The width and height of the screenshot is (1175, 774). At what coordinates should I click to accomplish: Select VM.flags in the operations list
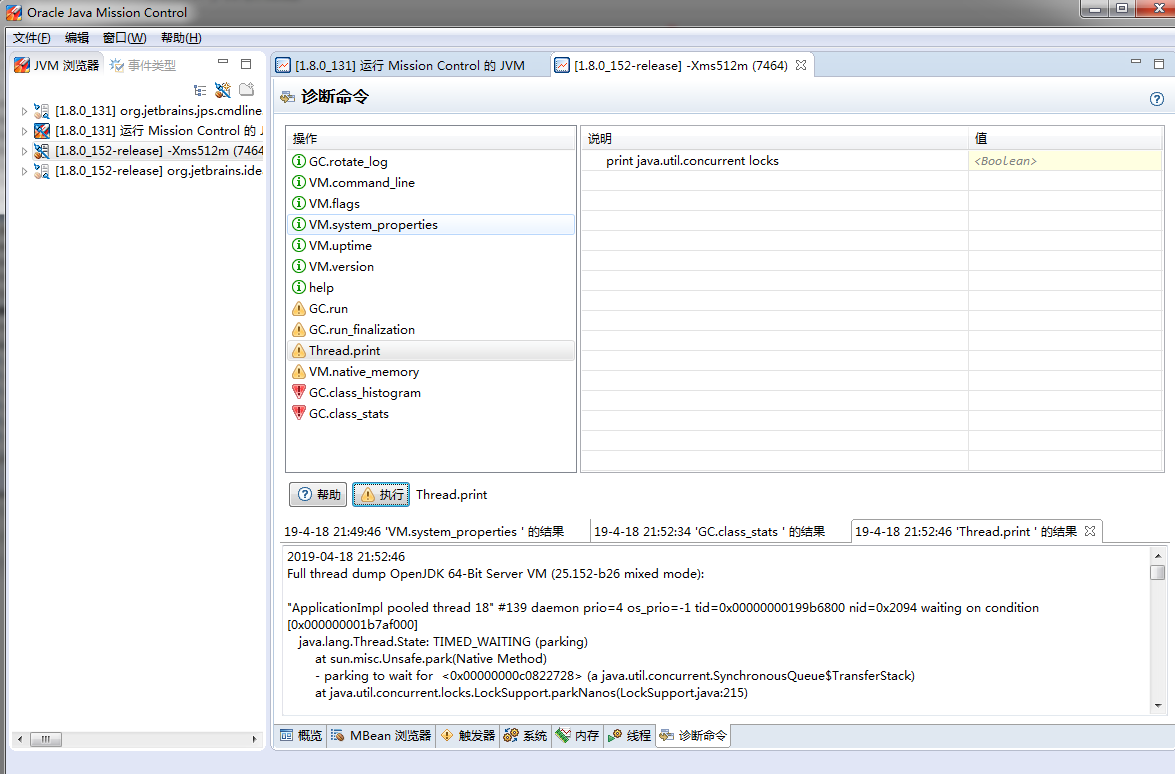[x=330, y=203]
